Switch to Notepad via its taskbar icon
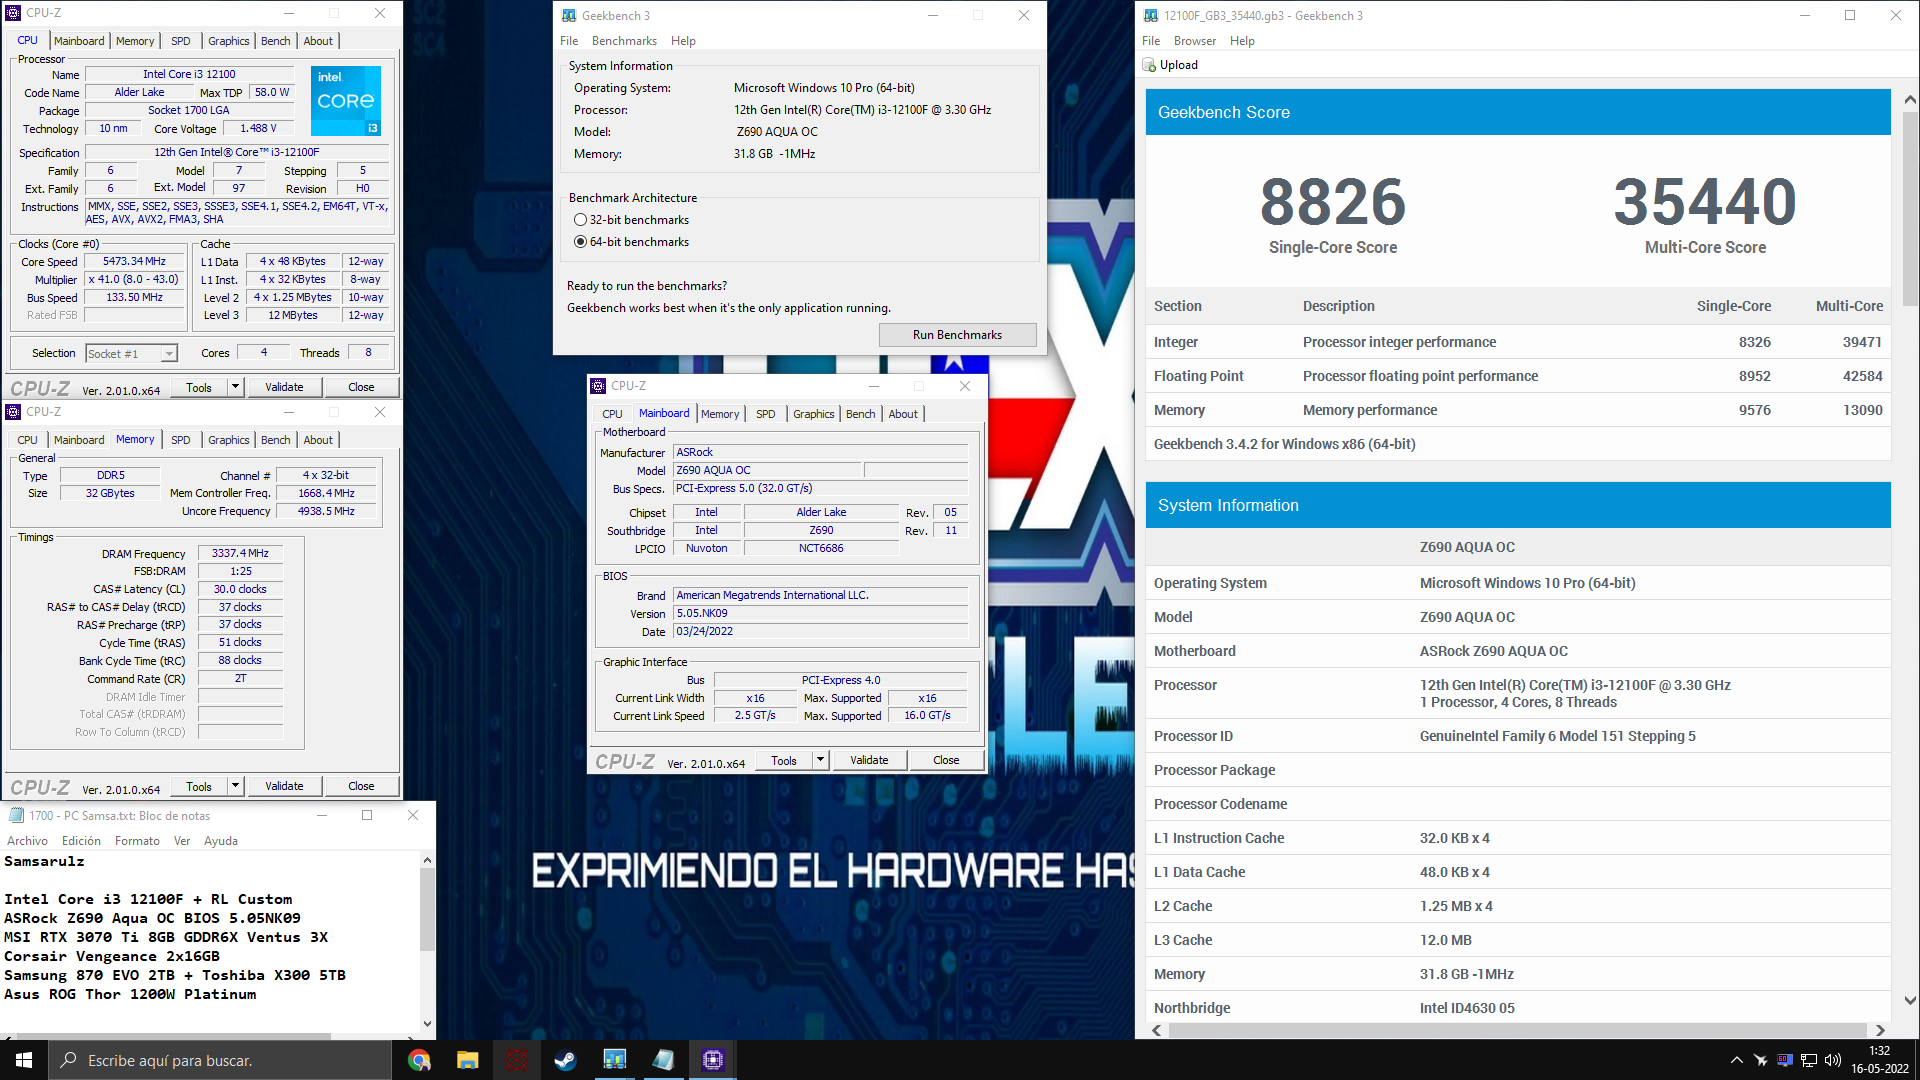 point(664,1060)
